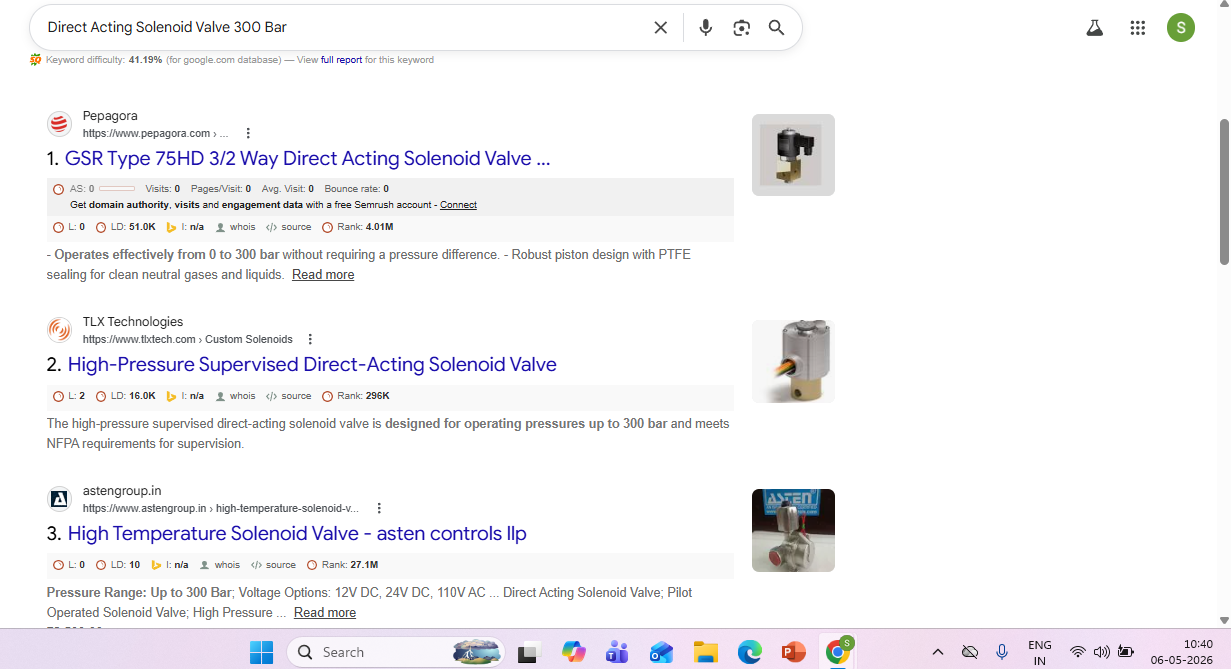Open whois for astengroup result
1231x669 pixels.
pos(220,565)
